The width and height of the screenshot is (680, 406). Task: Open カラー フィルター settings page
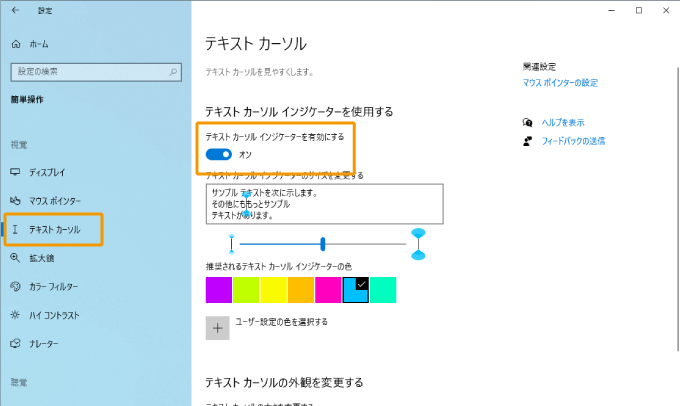(54, 287)
